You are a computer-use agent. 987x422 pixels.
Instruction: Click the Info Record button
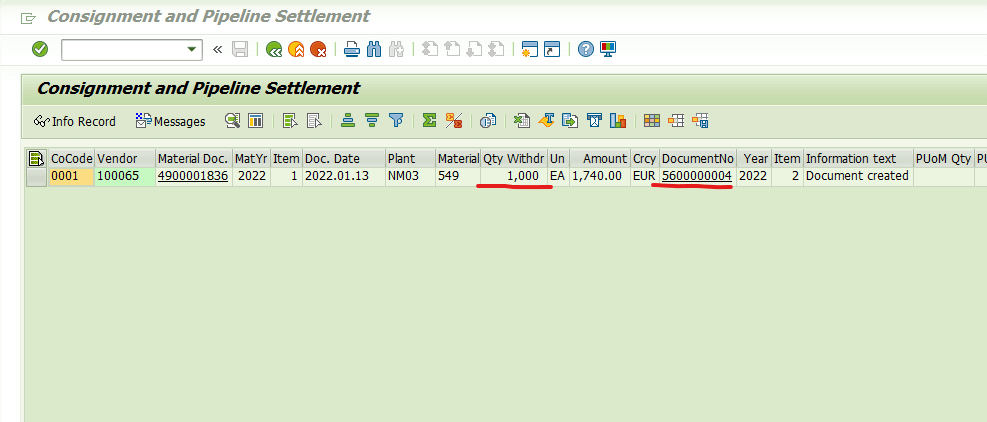75,122
